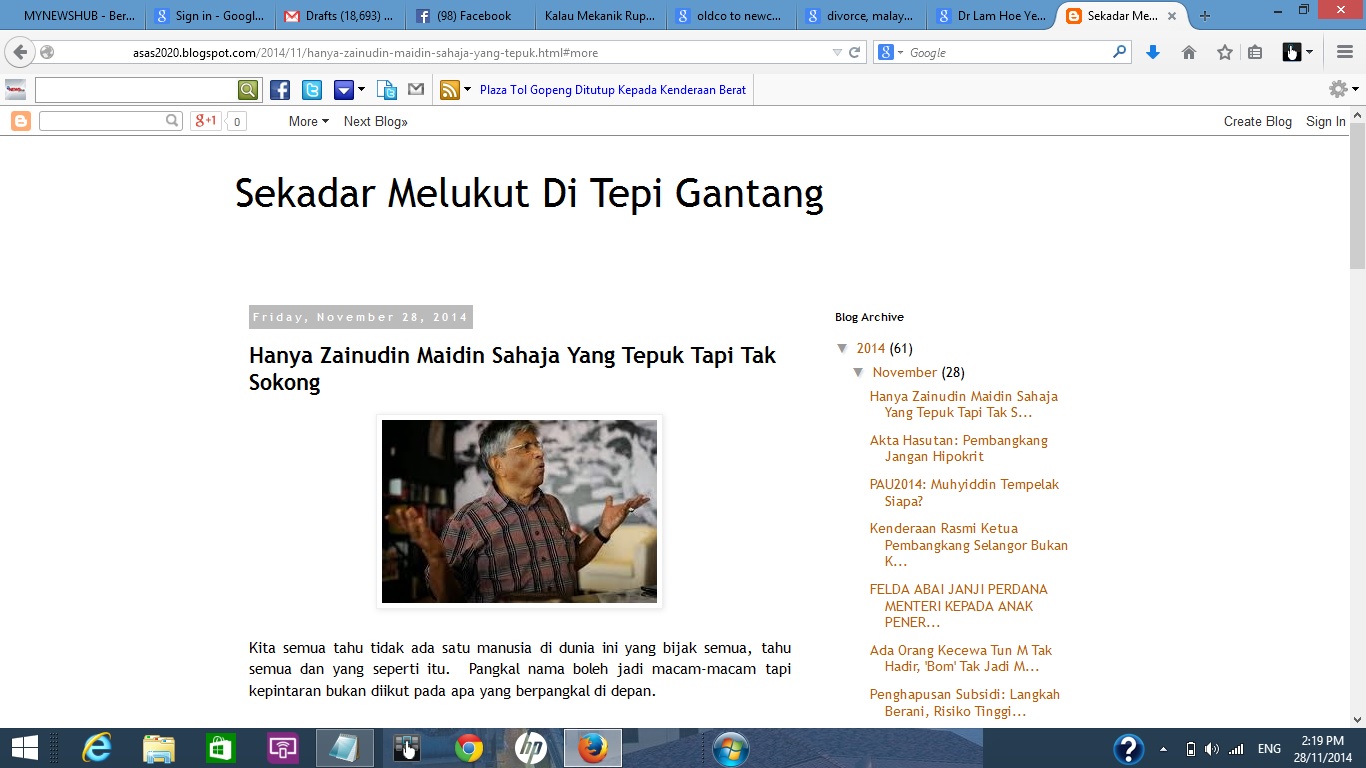Switch to the MYNEWSHUB browser tab

pos(75,16)
